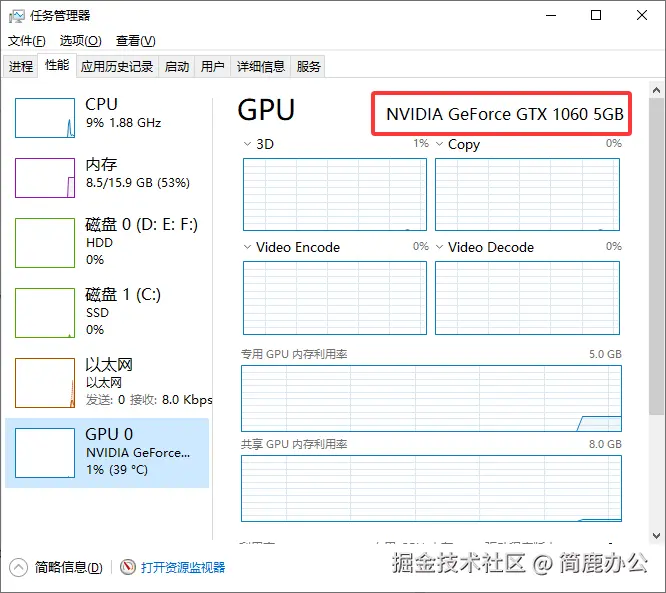The image size is (666, 593).
Task: Click the 磁盘 0 (D: E: F:) label
Action: coord(141,224)
